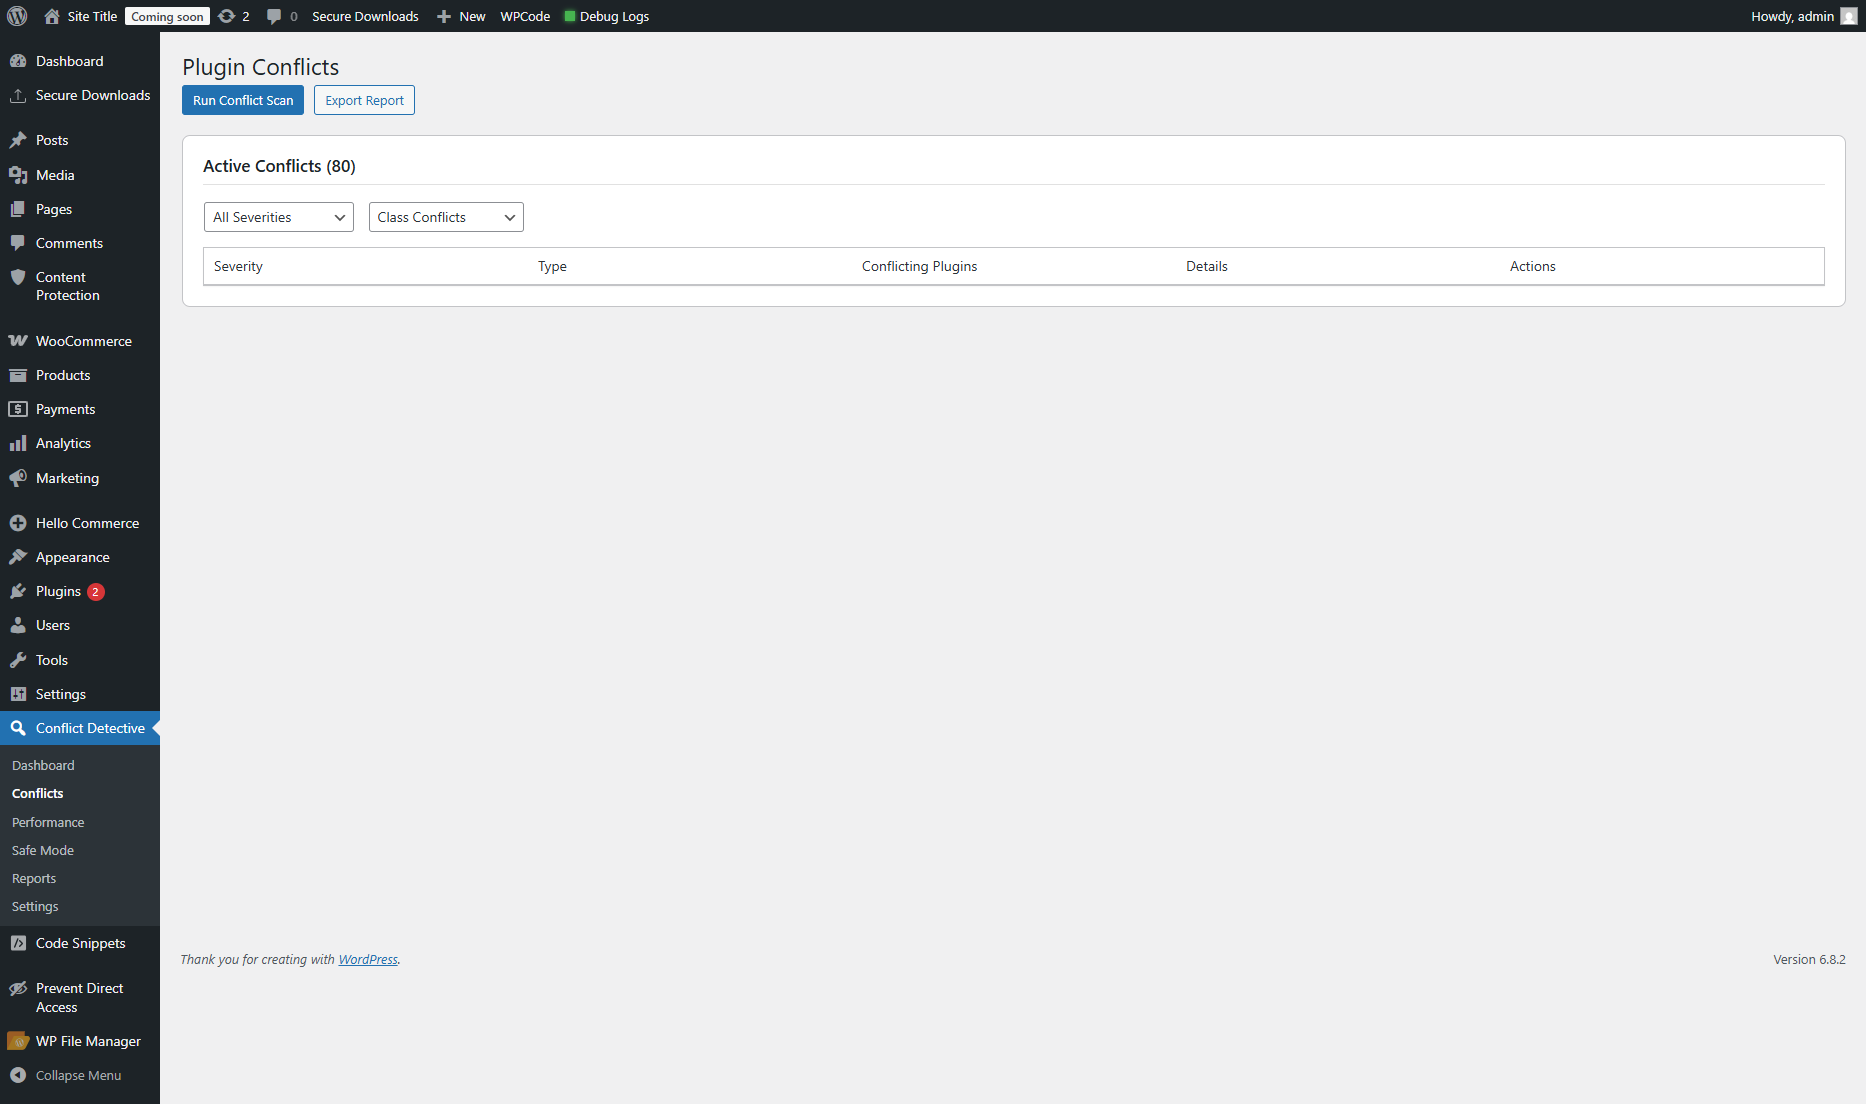
Task: Click the Analytics bar chart icon
Action: [x=18, y=443]
